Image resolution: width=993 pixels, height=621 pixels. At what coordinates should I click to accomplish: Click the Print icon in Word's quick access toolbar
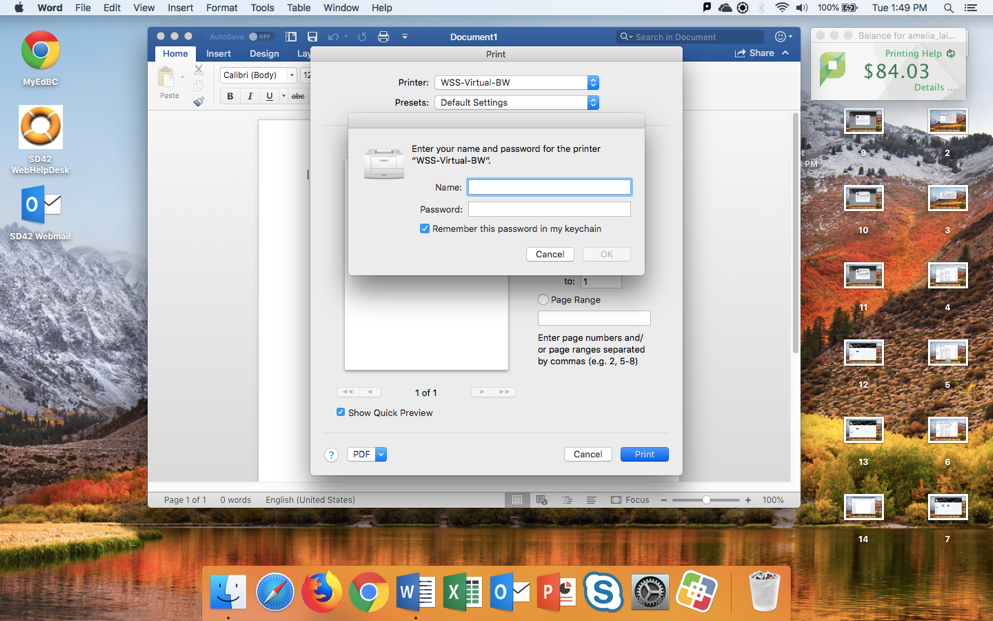click(x=383, y=37)
